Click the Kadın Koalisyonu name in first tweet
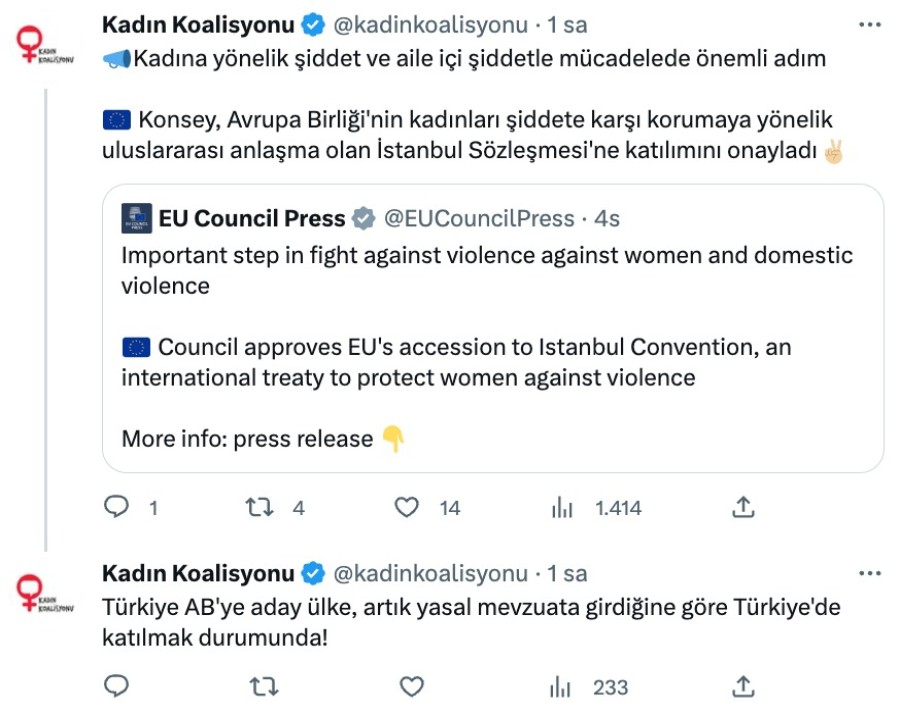900x716 pixels. (197, 23)
